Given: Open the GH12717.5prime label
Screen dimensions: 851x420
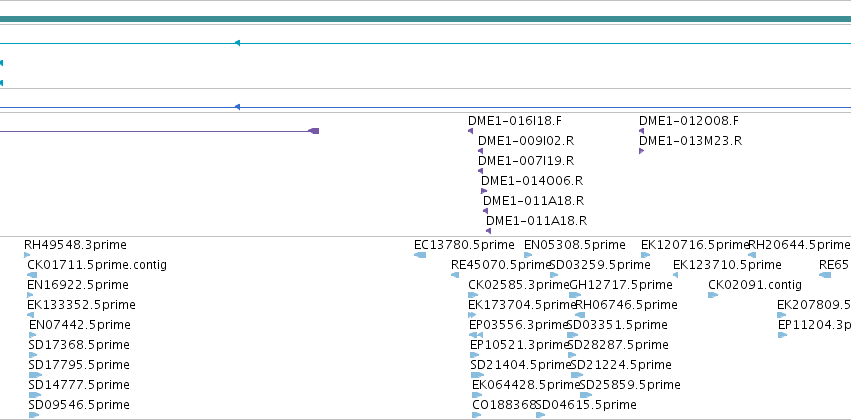Looking at the screenshot, I should pyautogui.click(x=621, y=285).
